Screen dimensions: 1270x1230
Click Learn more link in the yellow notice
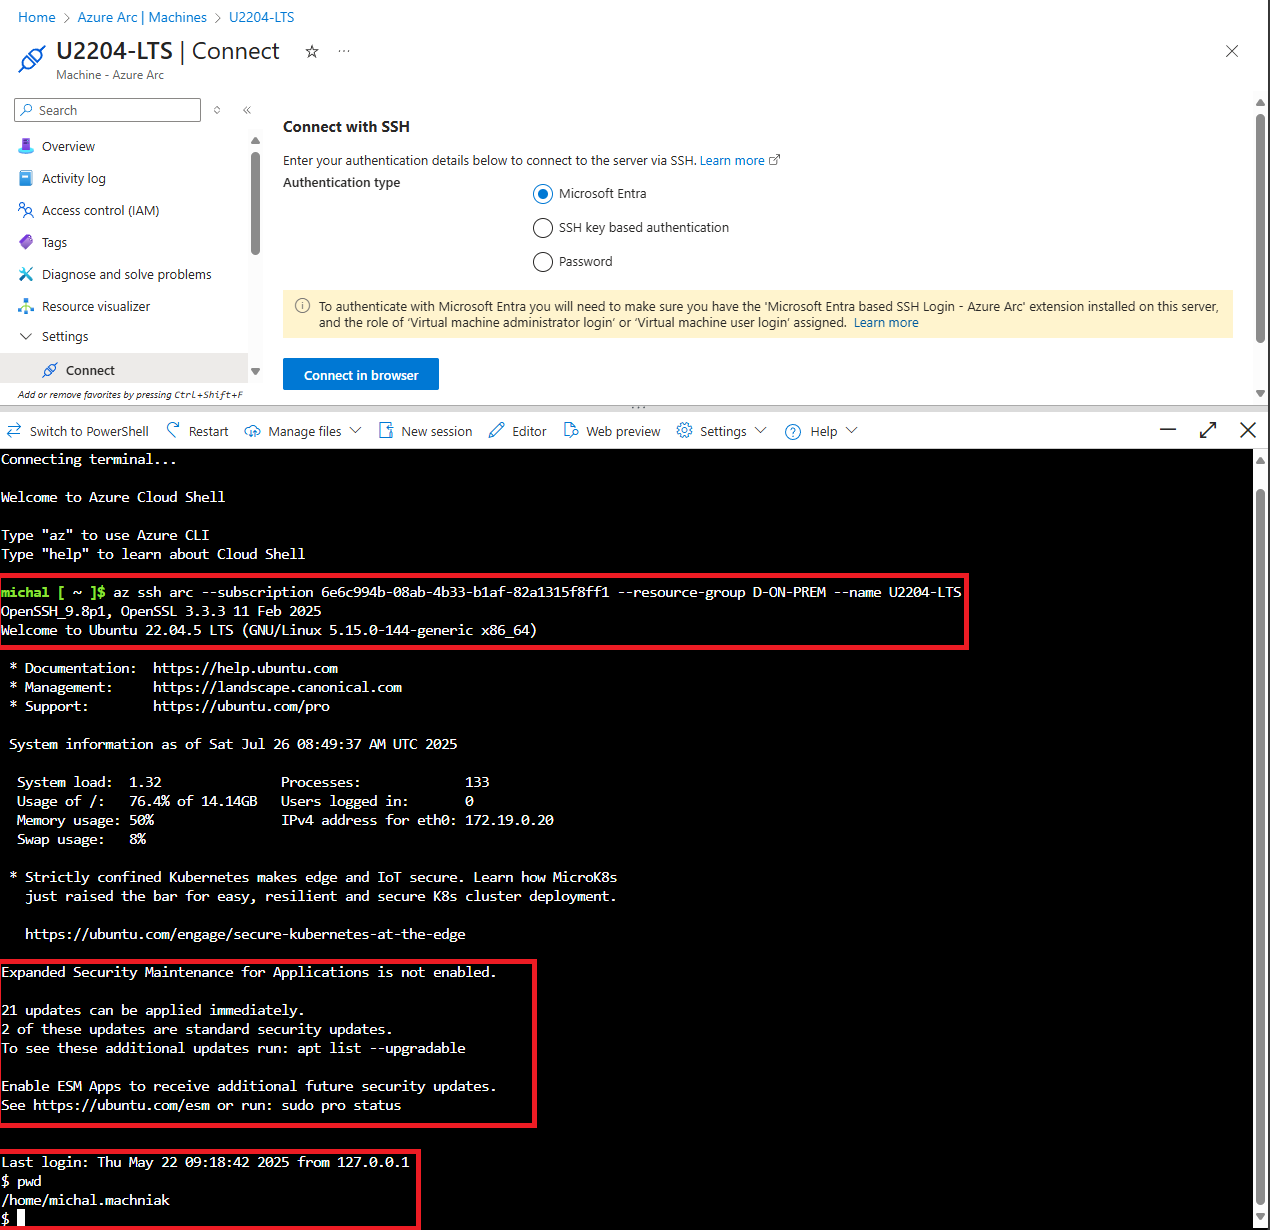pyautogui.click(x=886, y=323)
